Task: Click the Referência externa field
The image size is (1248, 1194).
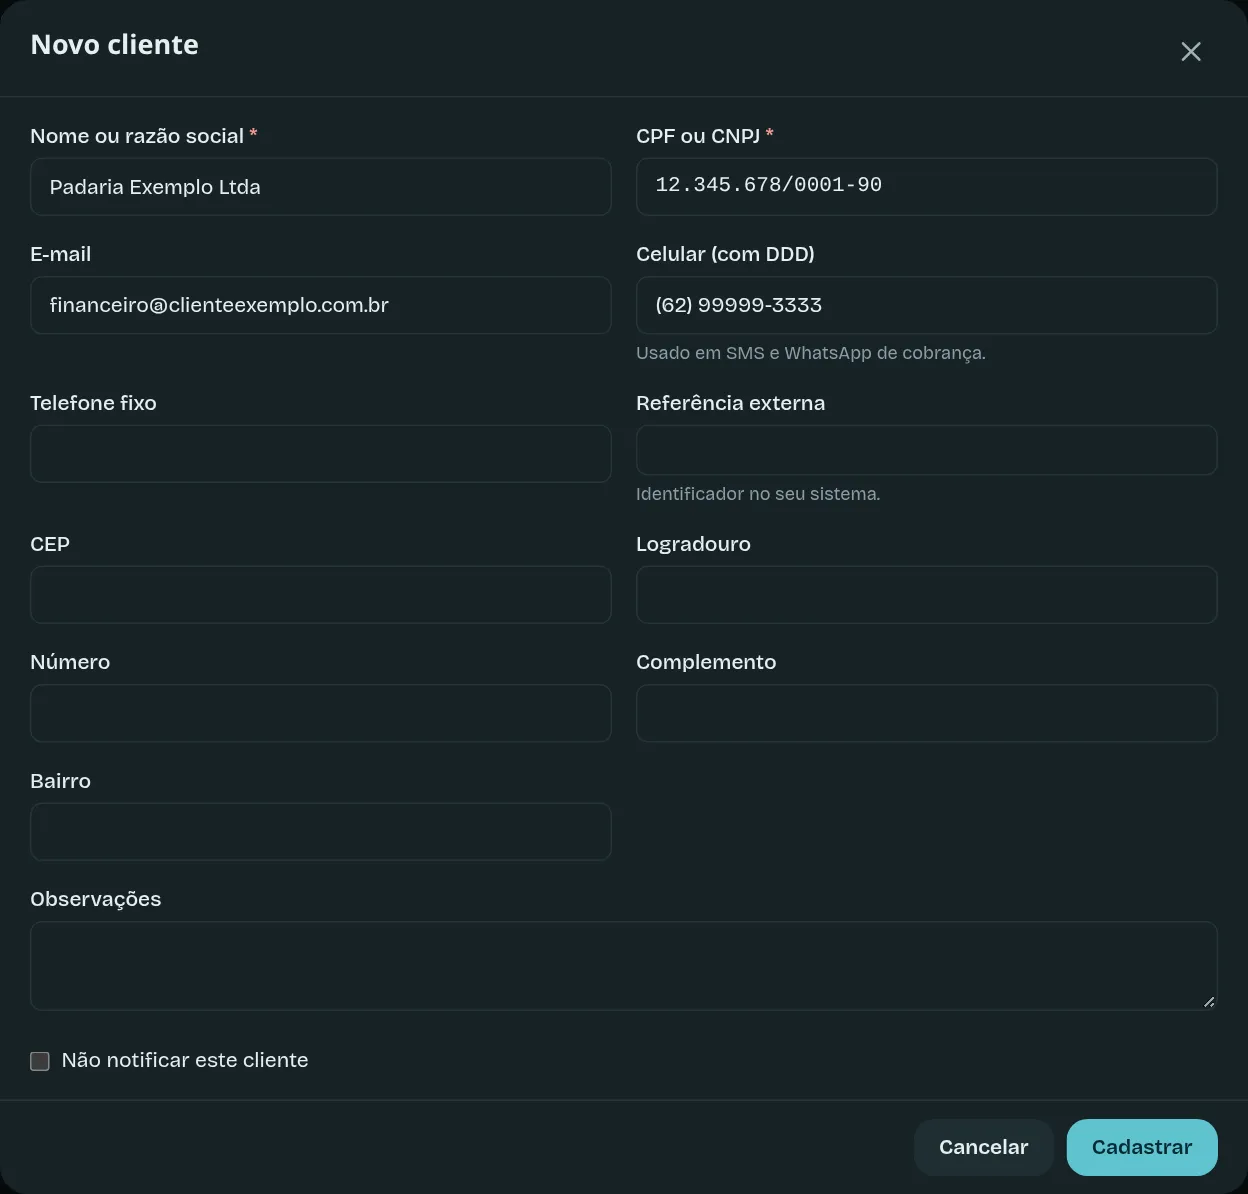Action: [927, 450]
